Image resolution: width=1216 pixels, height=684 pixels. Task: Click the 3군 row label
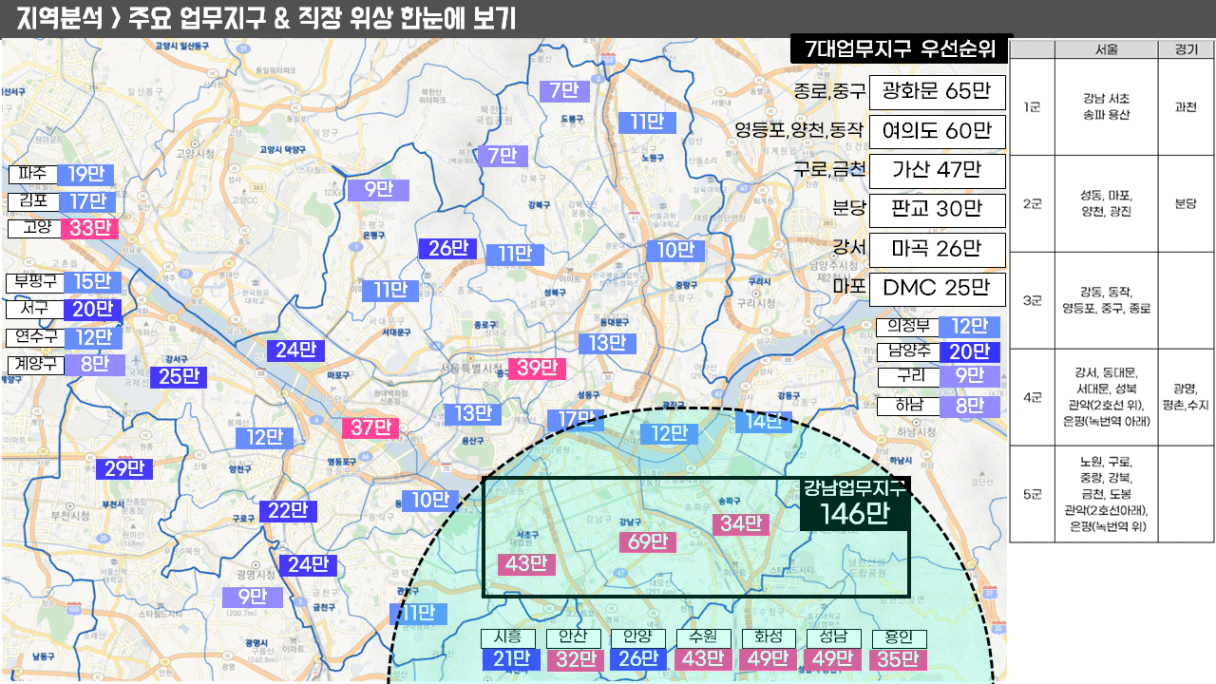(1033, 300)
